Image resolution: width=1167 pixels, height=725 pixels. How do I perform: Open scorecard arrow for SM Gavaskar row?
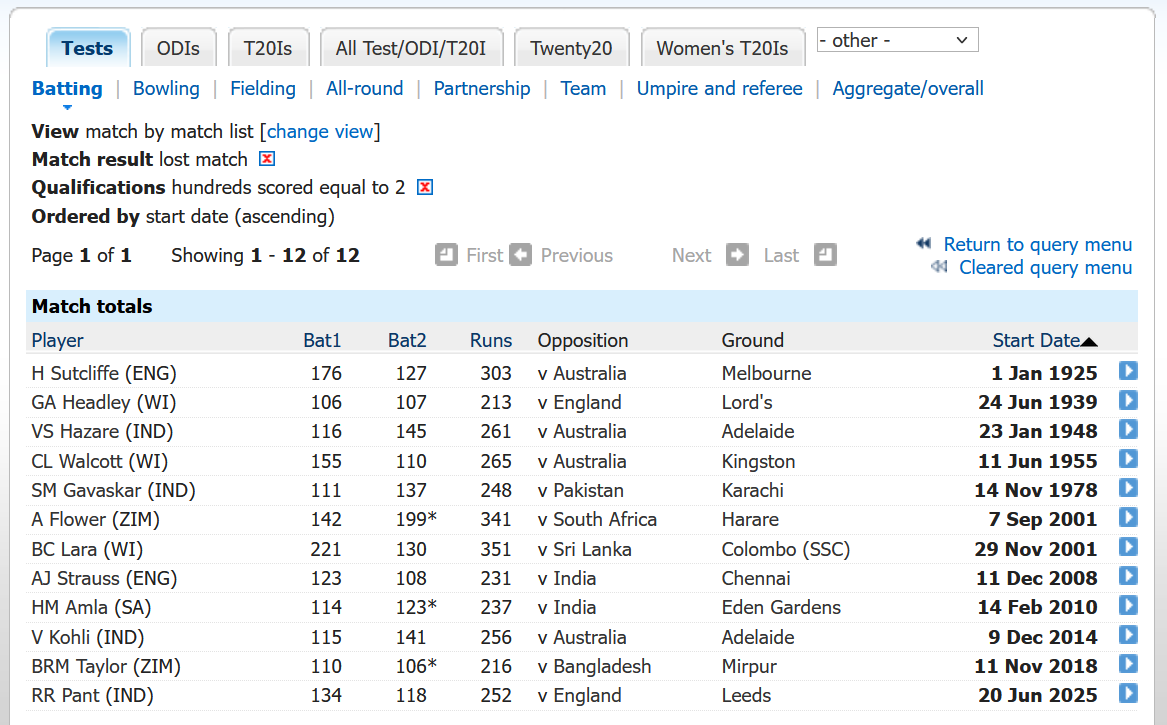tap(1128, 488)
